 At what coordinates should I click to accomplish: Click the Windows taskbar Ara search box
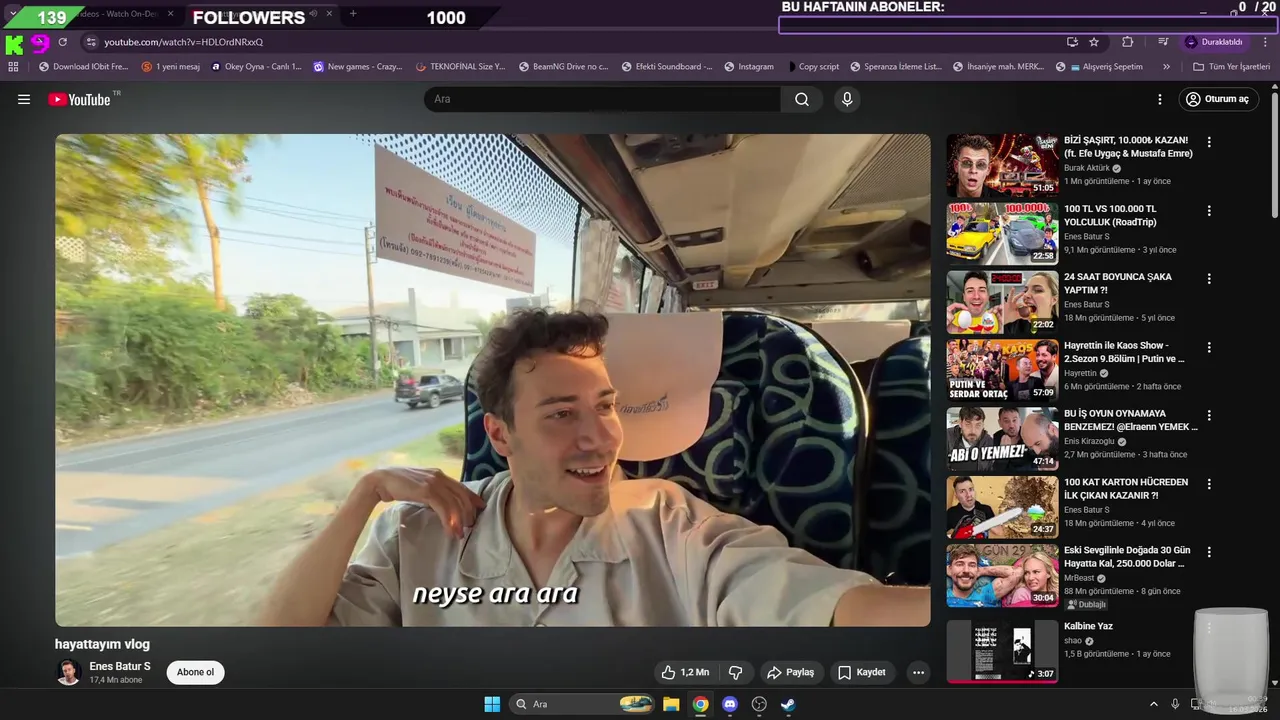tap(583, 704)
